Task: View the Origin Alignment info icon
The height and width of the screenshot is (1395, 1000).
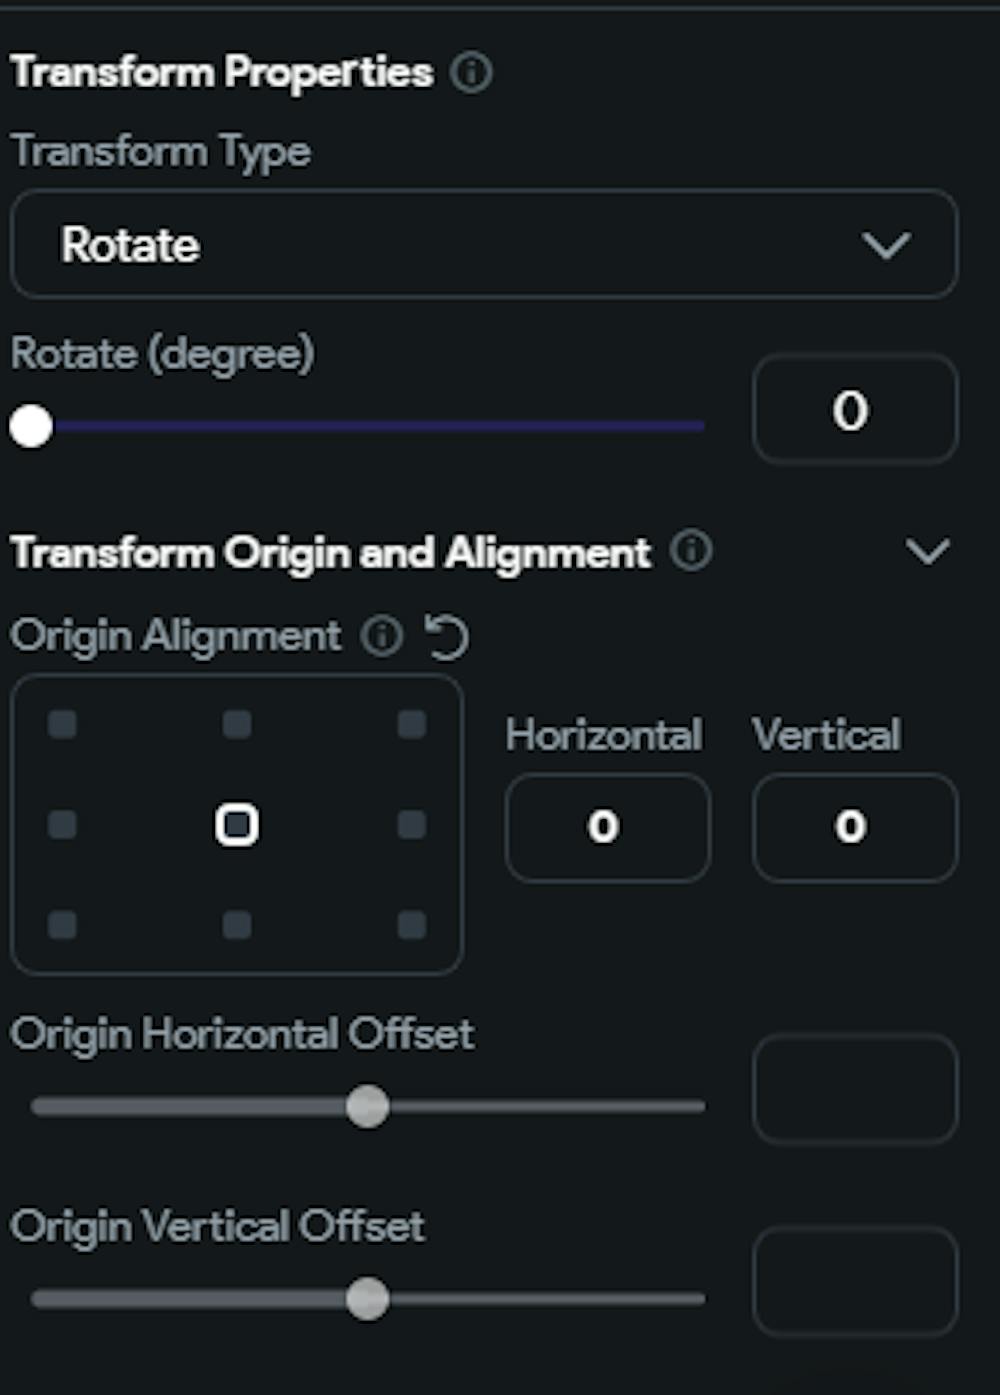Action: tap(380, 635)
